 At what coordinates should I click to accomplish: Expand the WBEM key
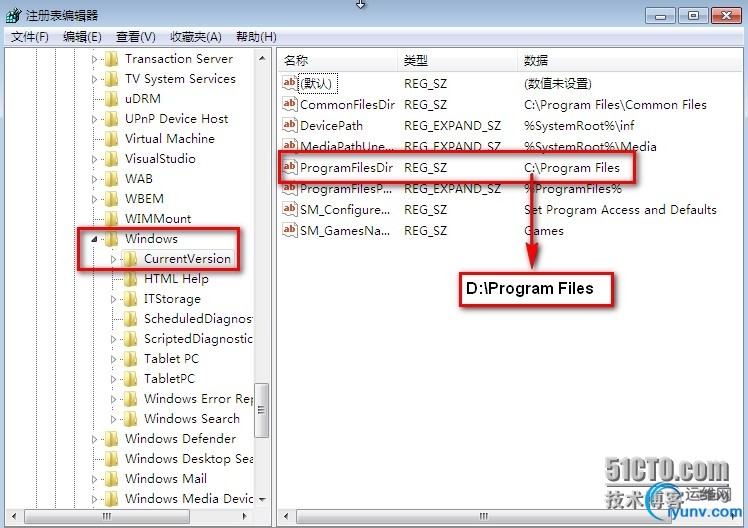coord(94,199)
